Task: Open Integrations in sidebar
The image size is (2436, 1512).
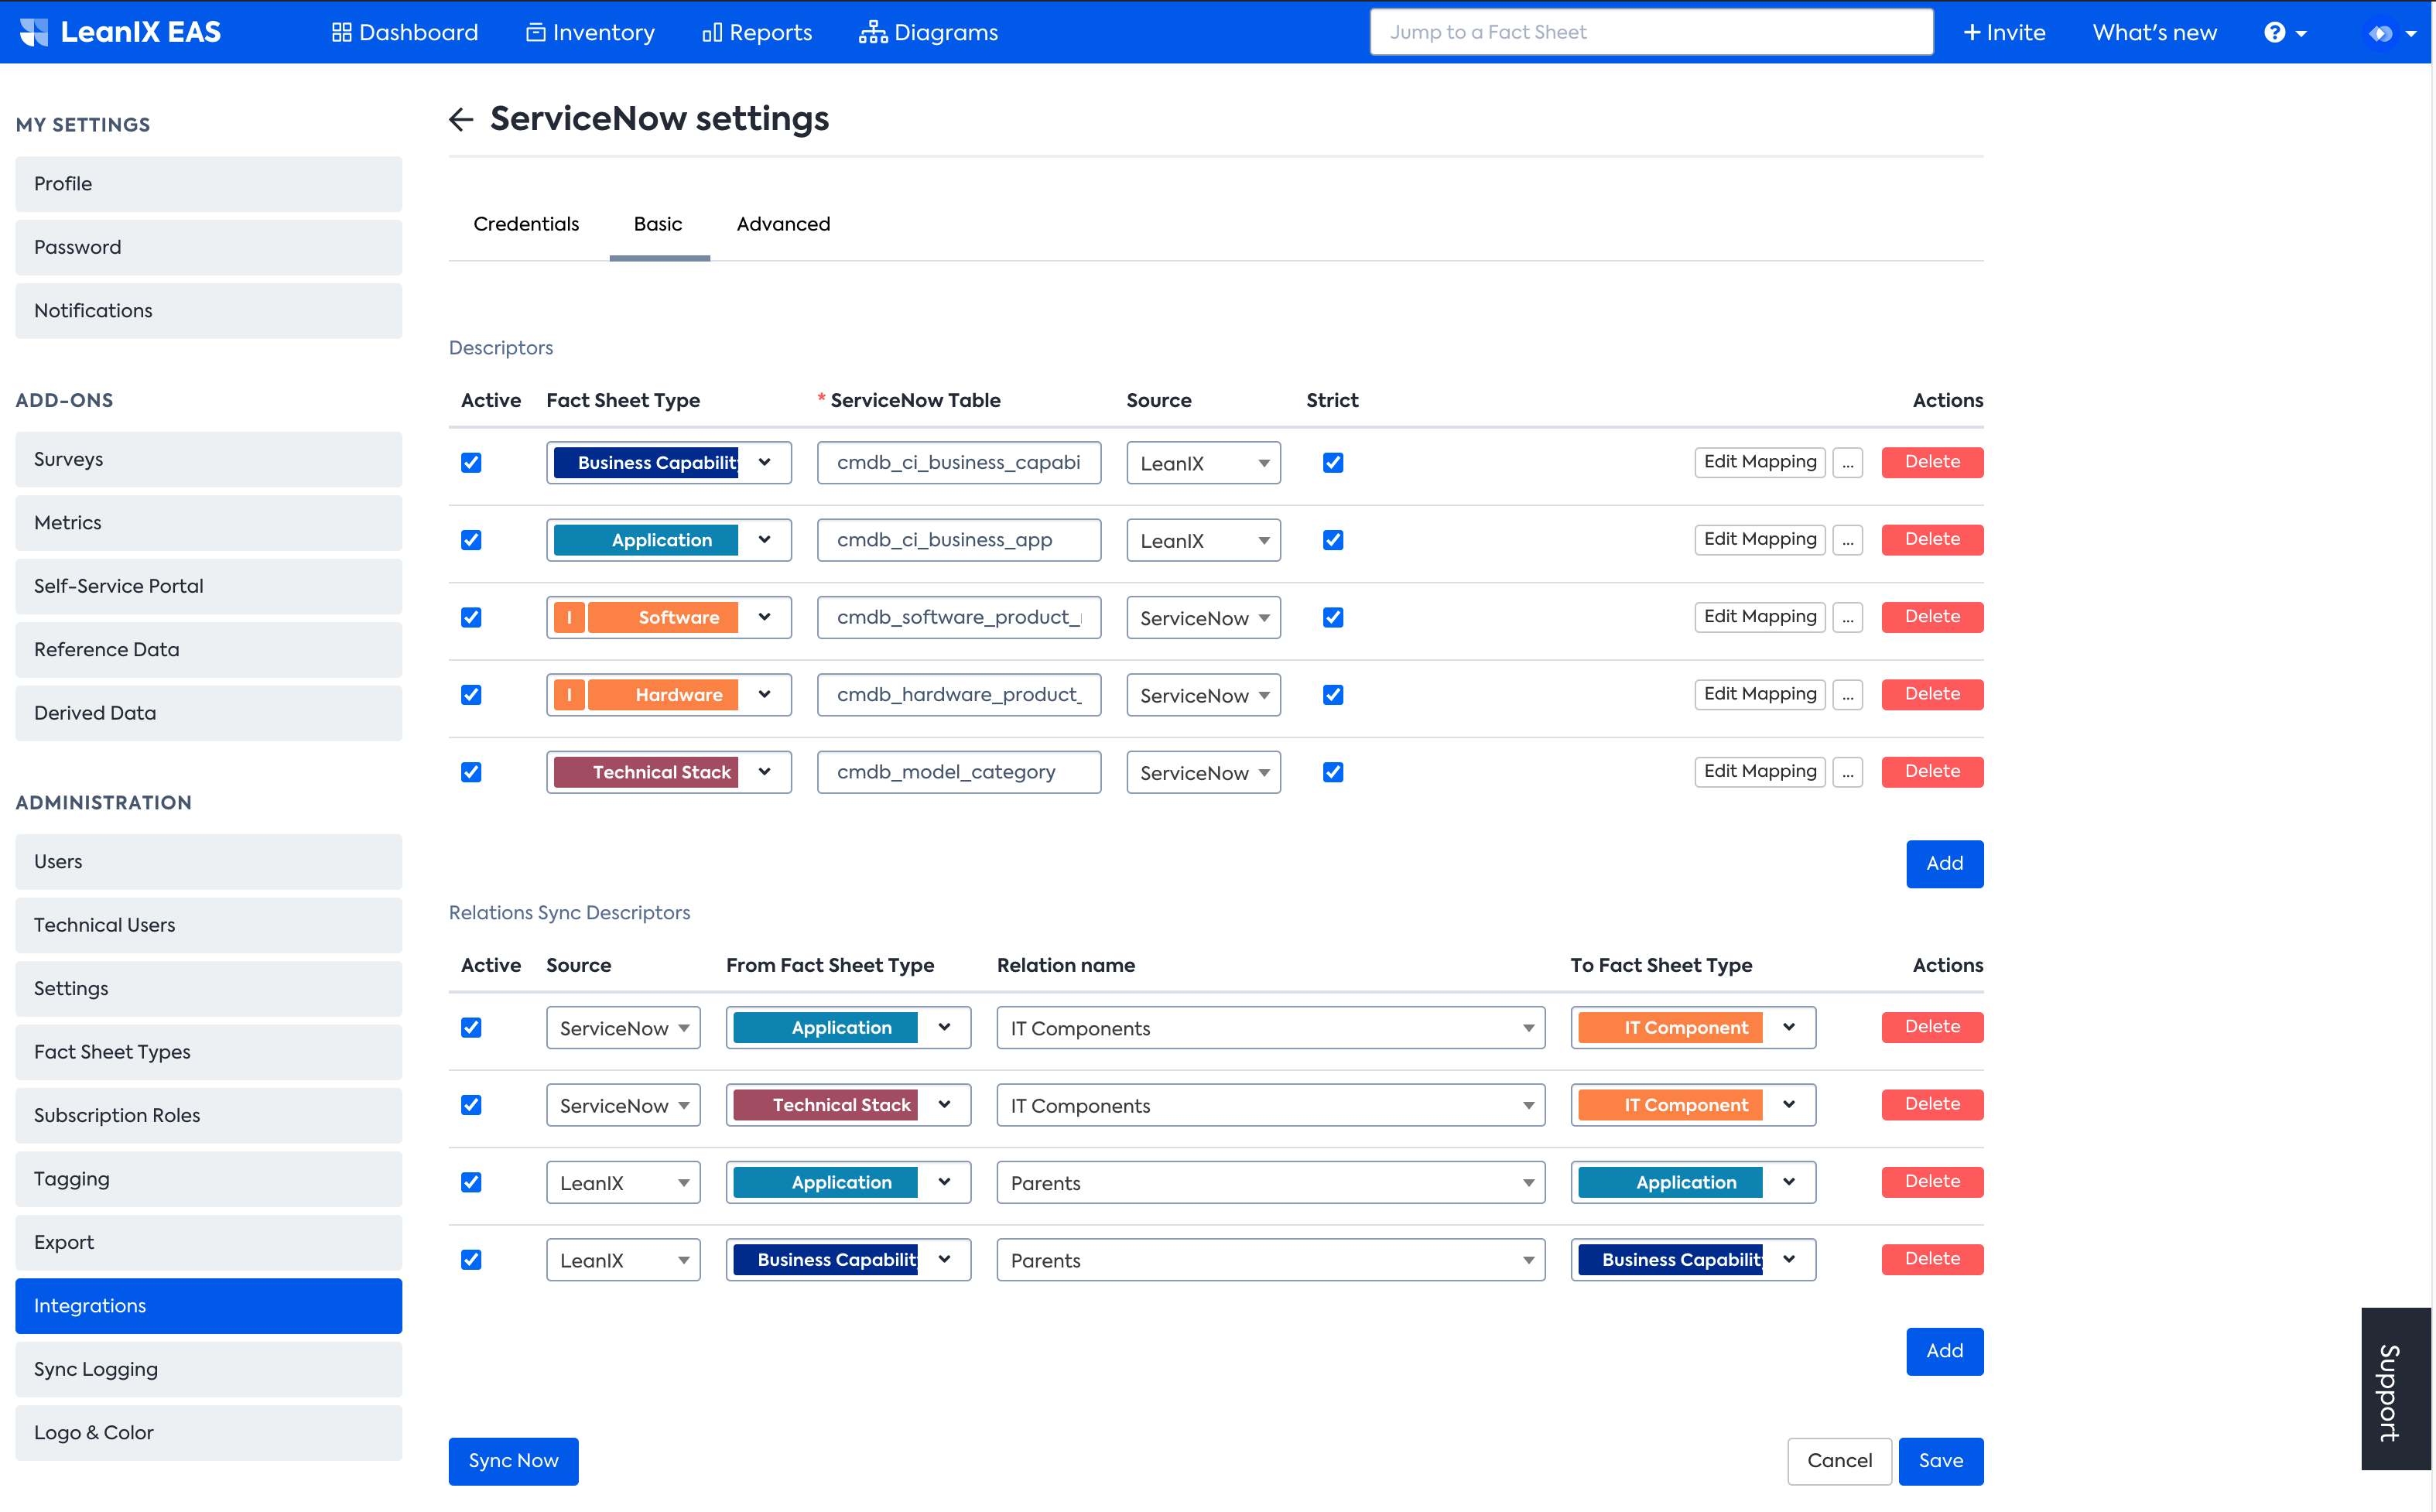Action: pos(209,1306)
